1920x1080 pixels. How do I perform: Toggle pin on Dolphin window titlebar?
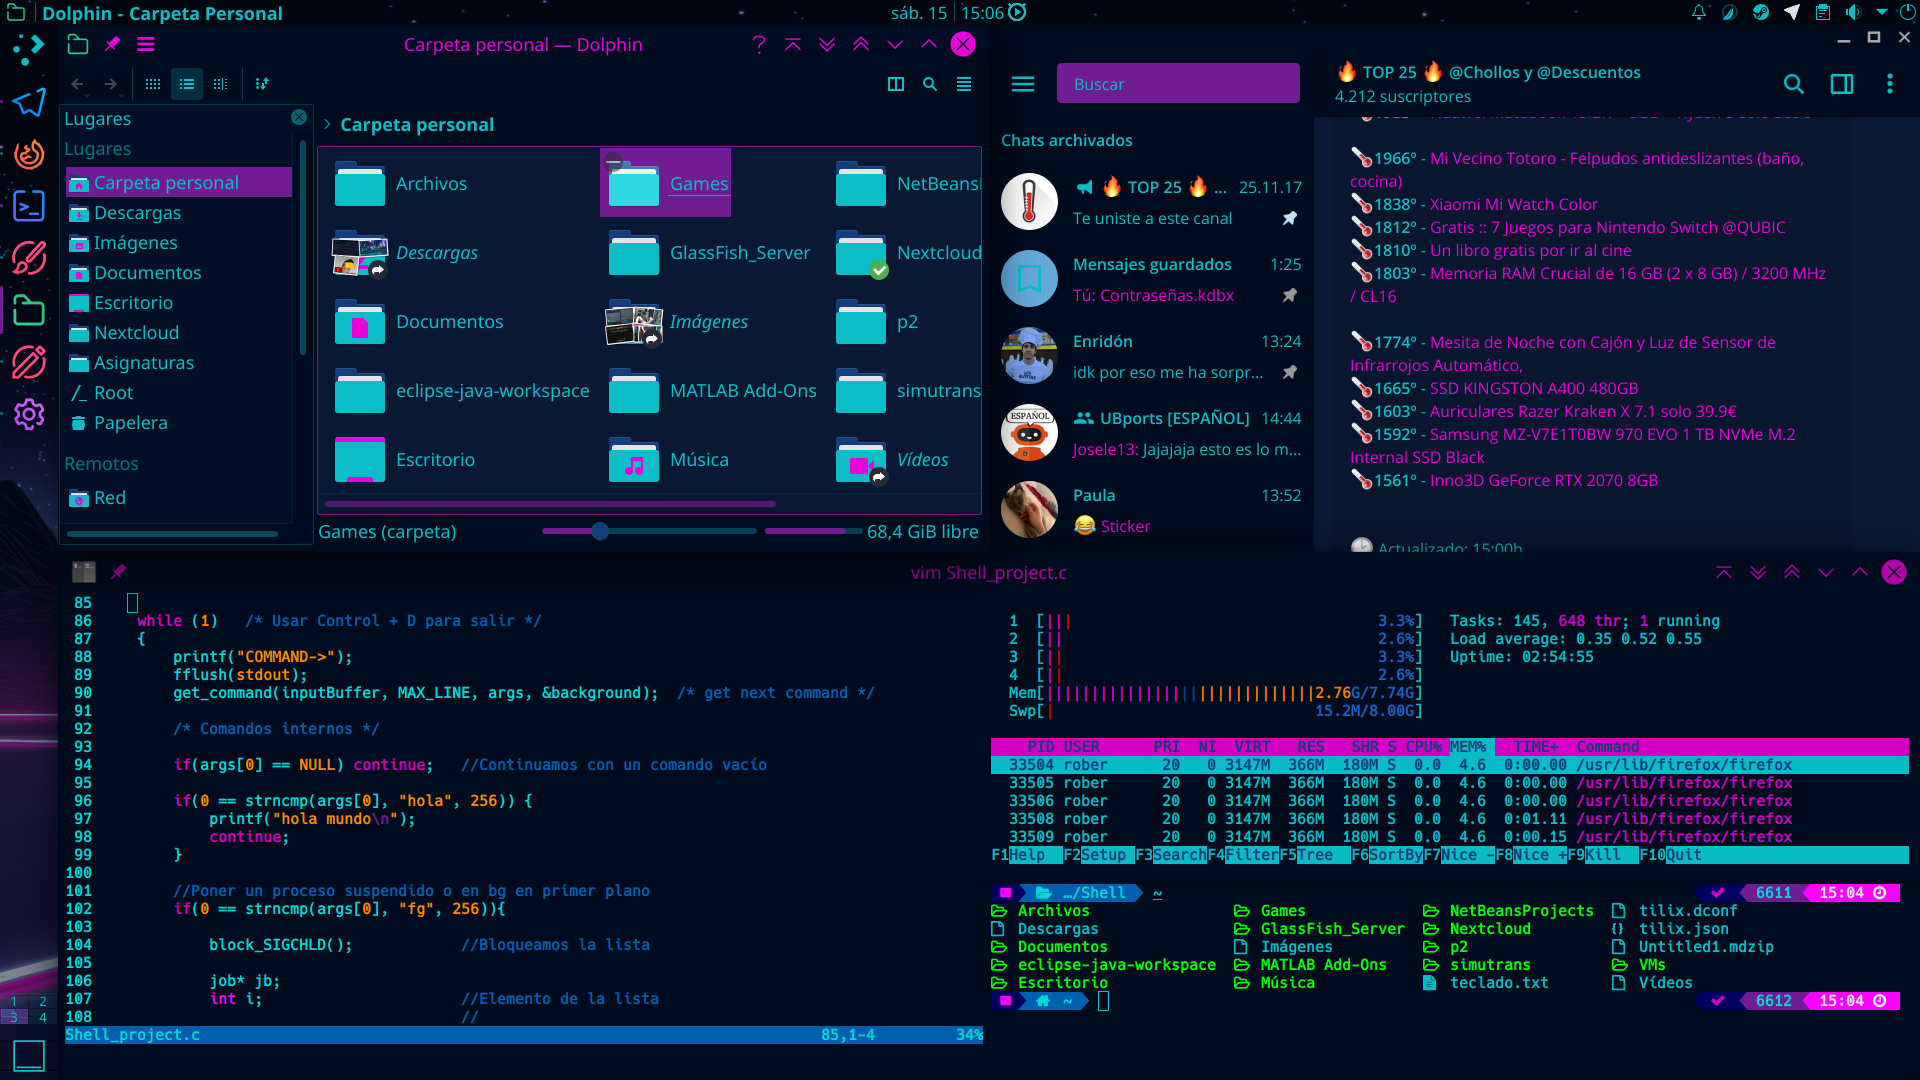(112, 44)
